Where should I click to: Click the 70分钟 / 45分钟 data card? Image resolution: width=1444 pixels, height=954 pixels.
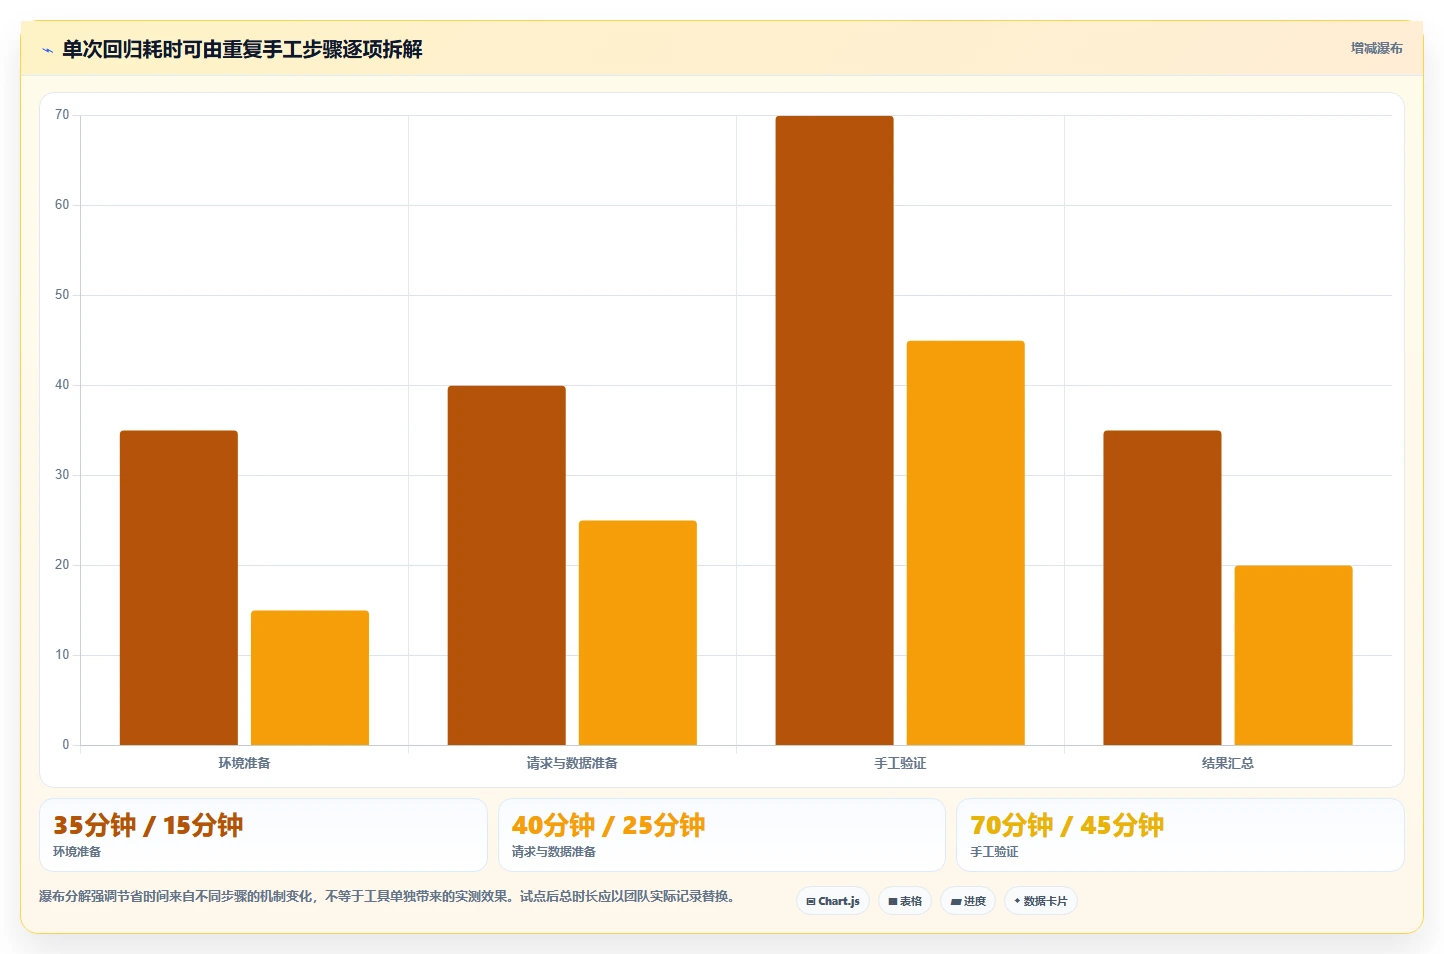[x=1180, y=835]
